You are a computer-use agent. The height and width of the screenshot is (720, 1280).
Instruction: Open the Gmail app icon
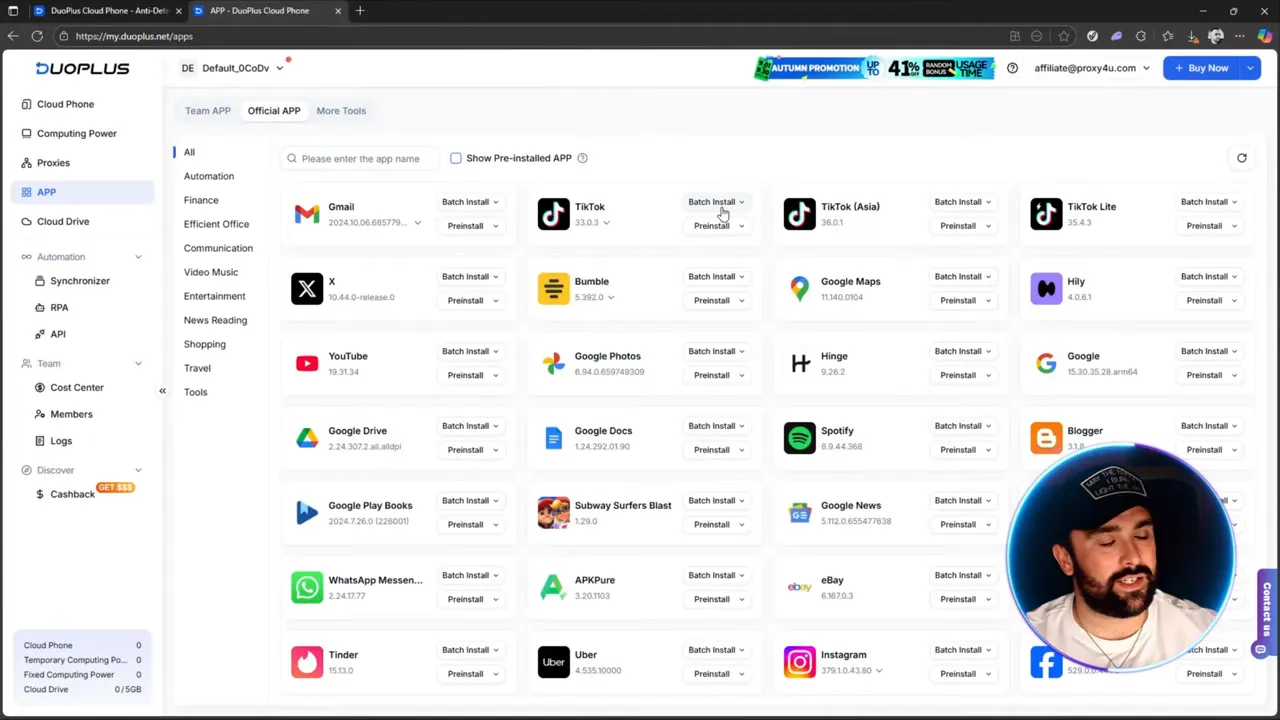coord(307,214)
